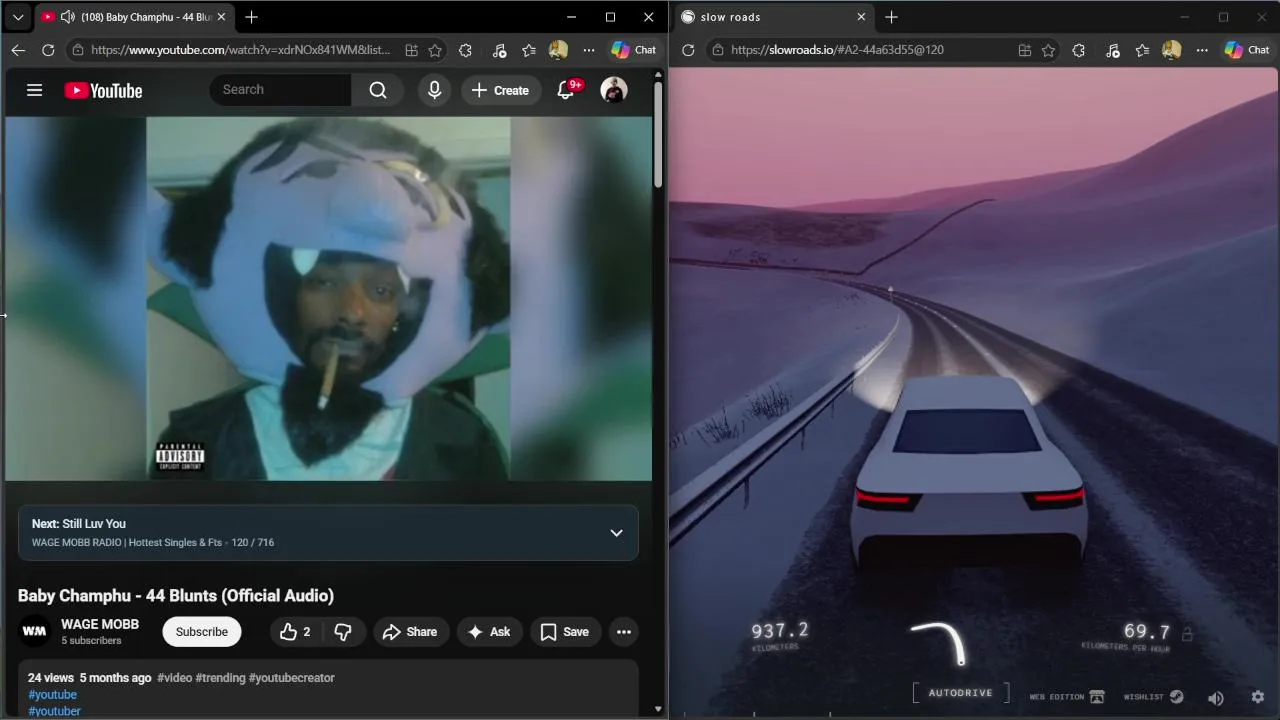The image size is (1280, 720).
Task: Reload the slow roads page
Action: tap(688, 50)
